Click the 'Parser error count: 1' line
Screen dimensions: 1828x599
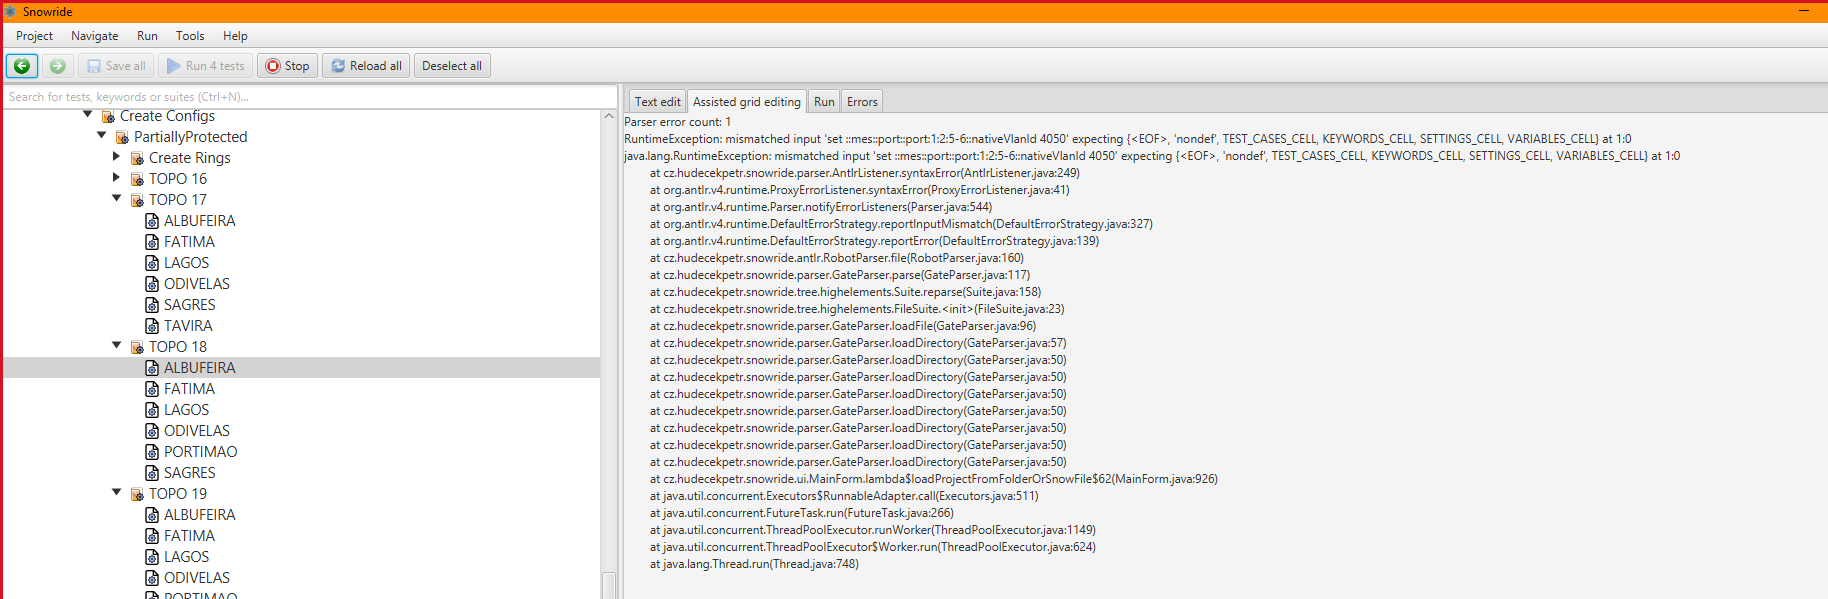677,122
